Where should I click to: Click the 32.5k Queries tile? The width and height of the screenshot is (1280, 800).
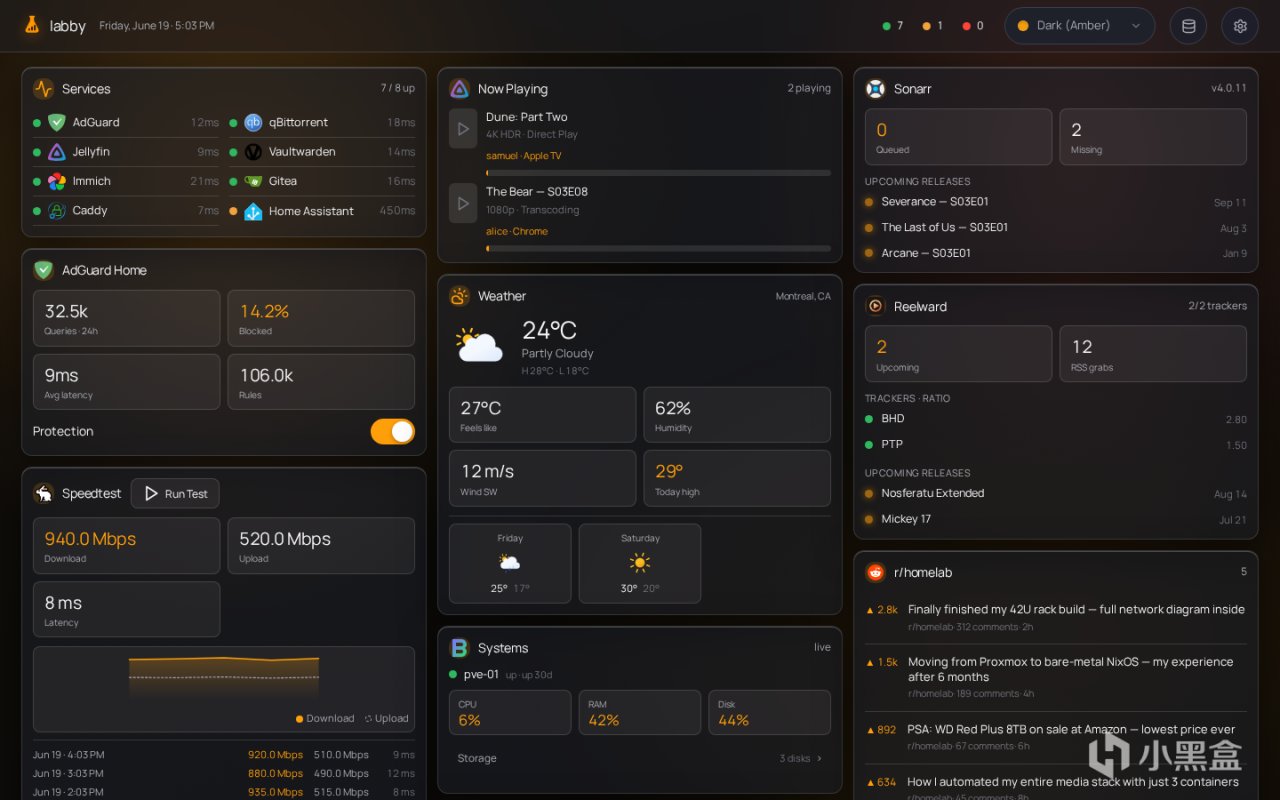pyautogui.click(x=126, y=318)
